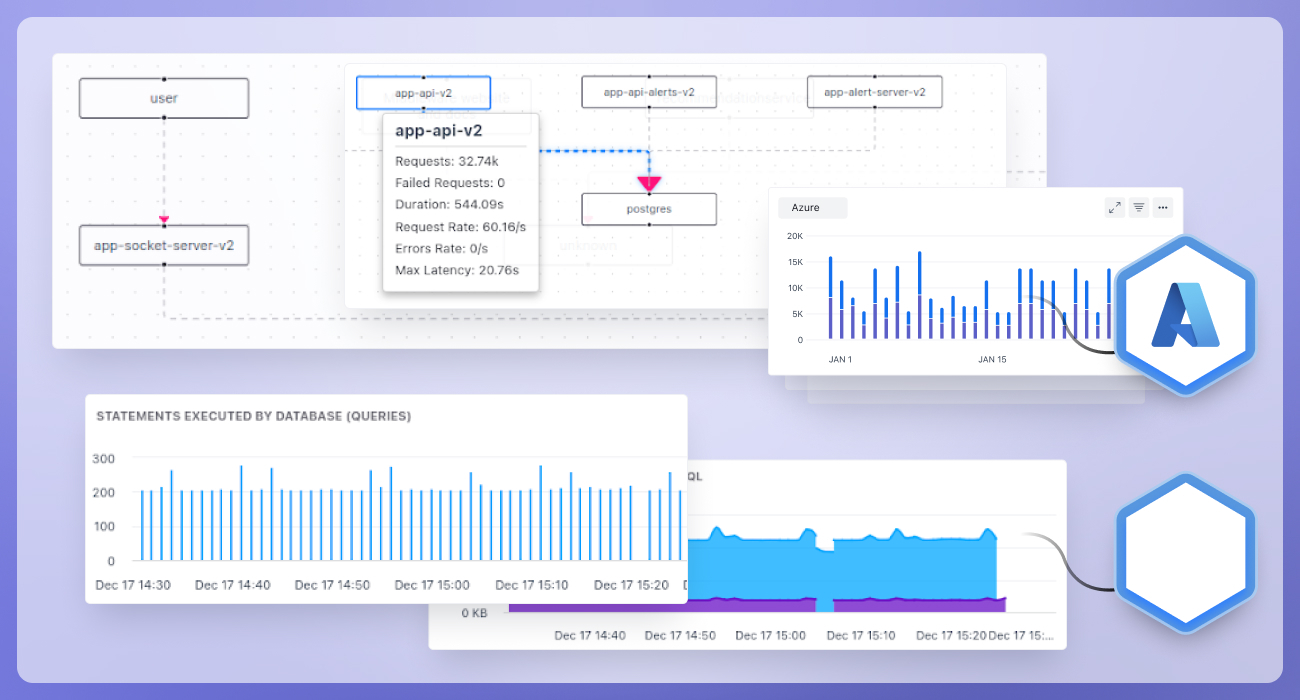Open the more options (ellipsis) menu on Azure panel
Image resolution: width=1300 pixels, height=700 pixels.
point(1163,207)
